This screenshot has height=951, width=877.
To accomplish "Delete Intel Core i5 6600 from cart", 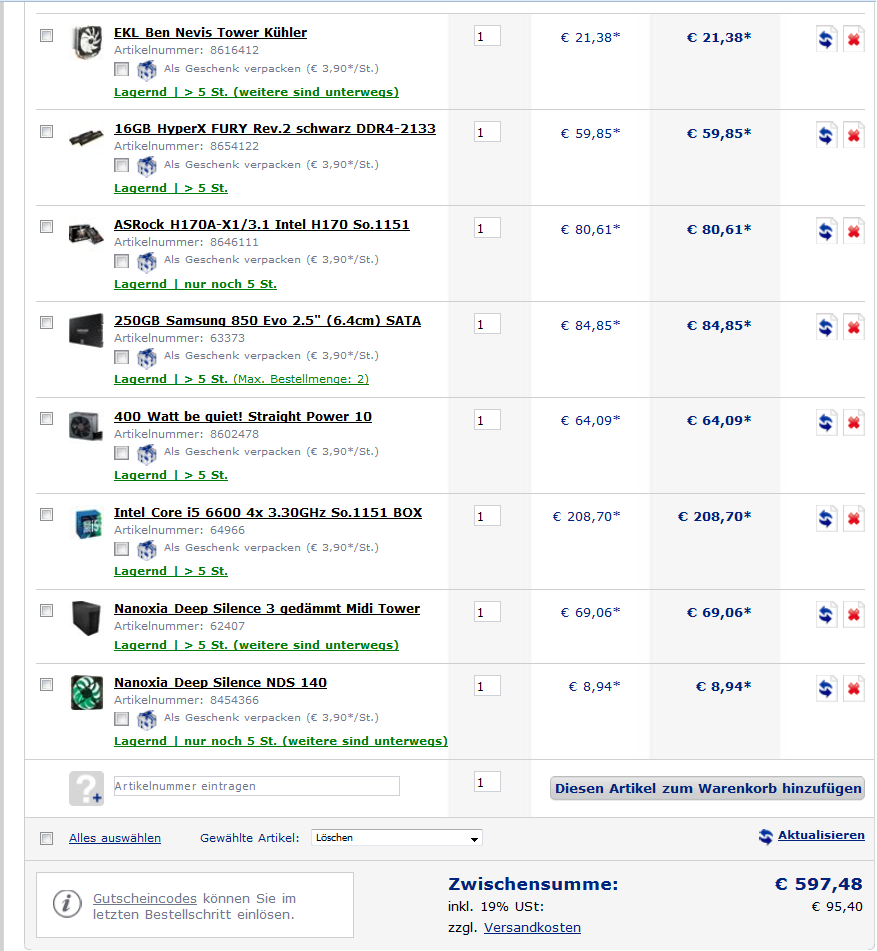I will click(x=853, y=518).
